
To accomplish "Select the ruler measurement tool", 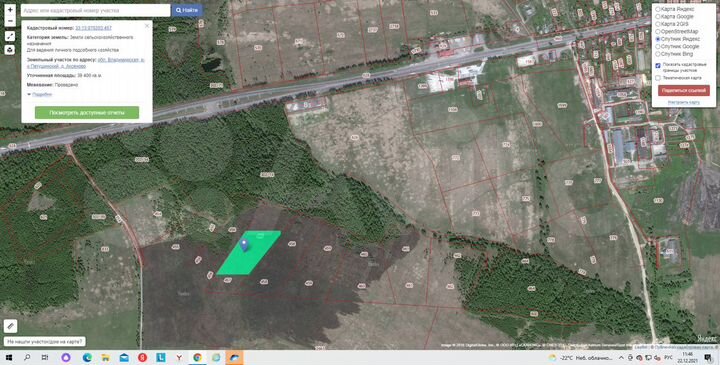I will coord(10,326).
